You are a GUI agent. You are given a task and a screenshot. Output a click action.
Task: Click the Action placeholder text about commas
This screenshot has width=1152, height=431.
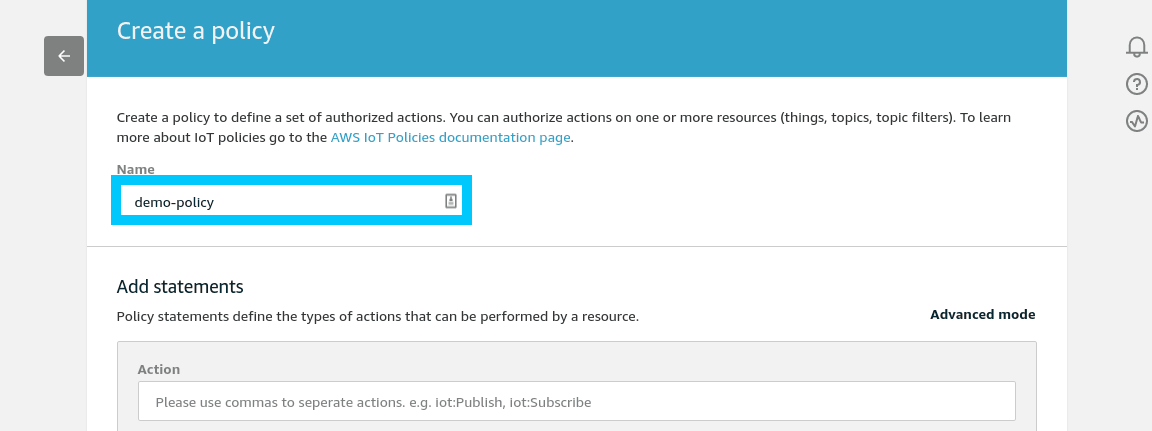click(x=373, y=402)
